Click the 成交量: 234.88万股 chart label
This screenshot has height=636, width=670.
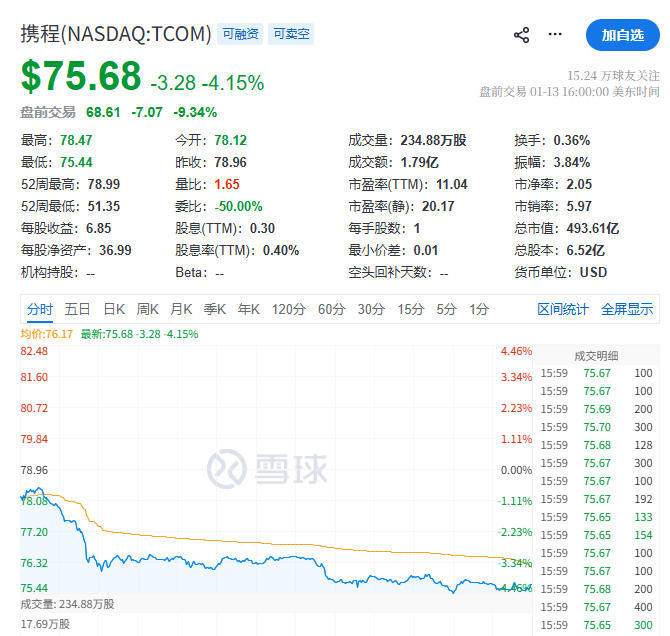tap(67, 604)
